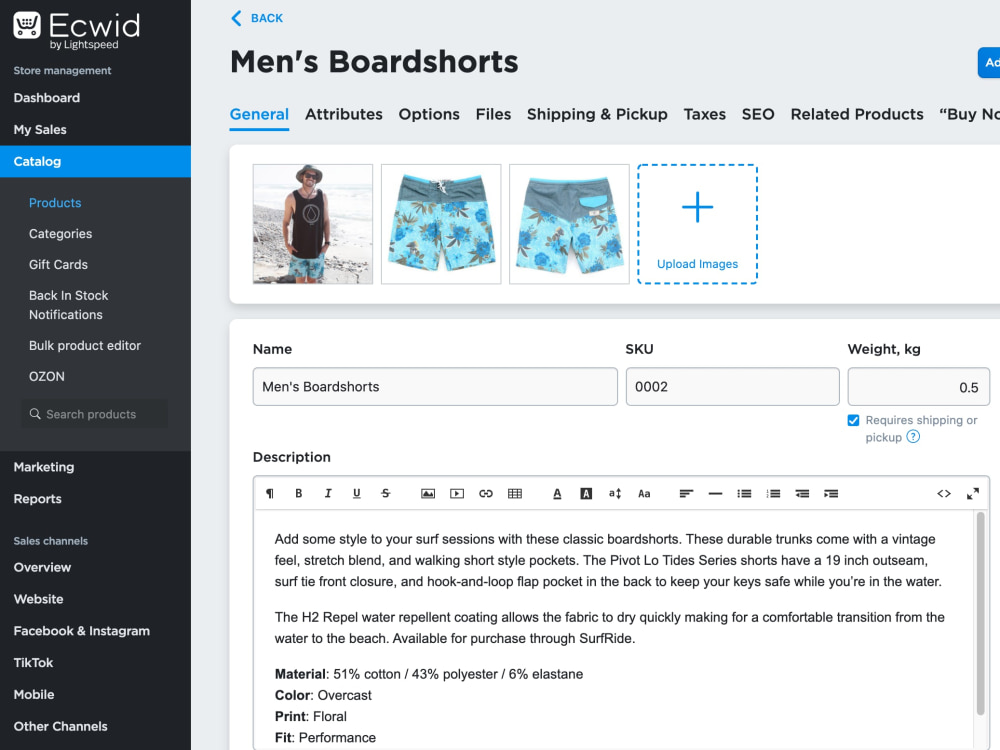Screen dimensions: 1000x750
Task: Insert an image into the description
Action: pyautogui.click(x=428, y=494)
